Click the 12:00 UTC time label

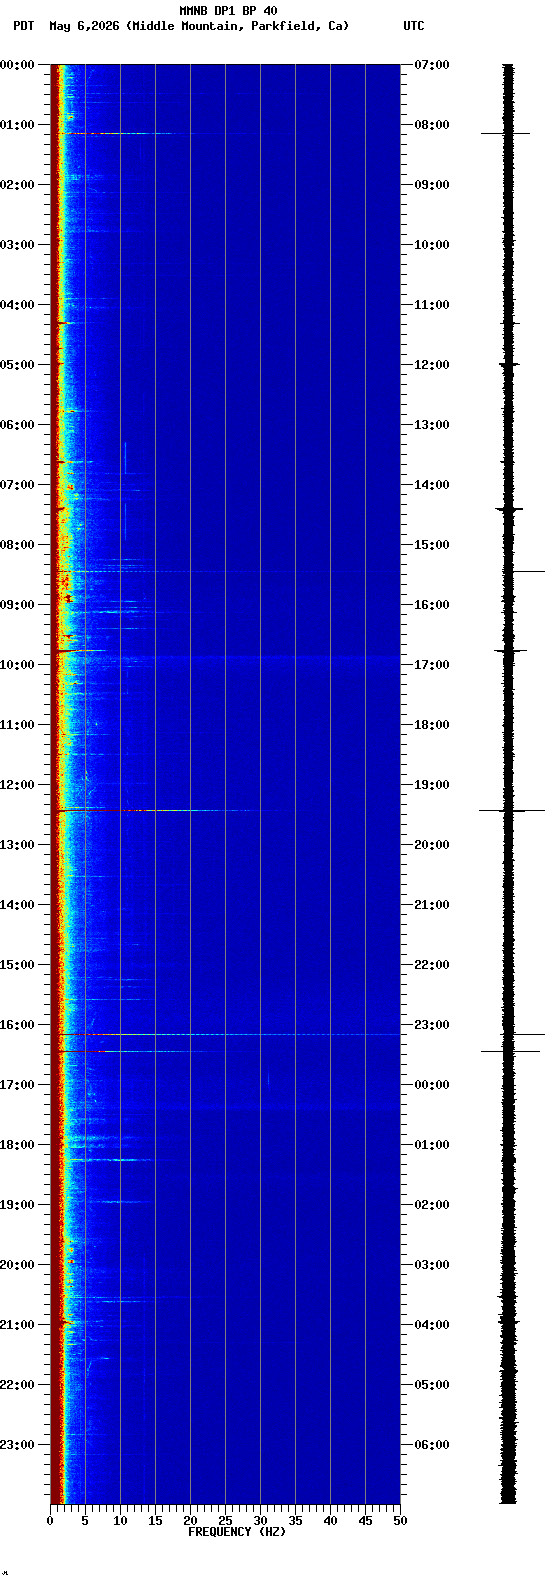pyautogui.click(x=431, y=365)
